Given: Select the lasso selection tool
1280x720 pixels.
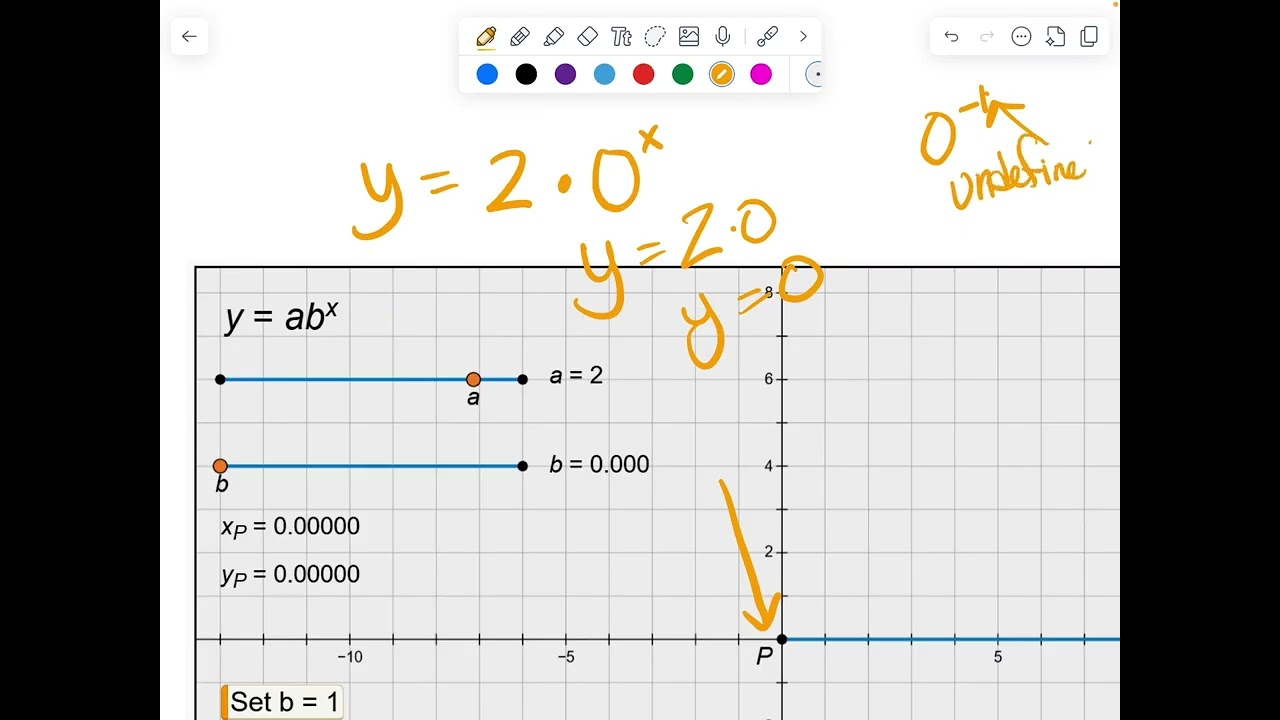Looking at the screenshot, I should pyautogui.click(x=655, y=37).
